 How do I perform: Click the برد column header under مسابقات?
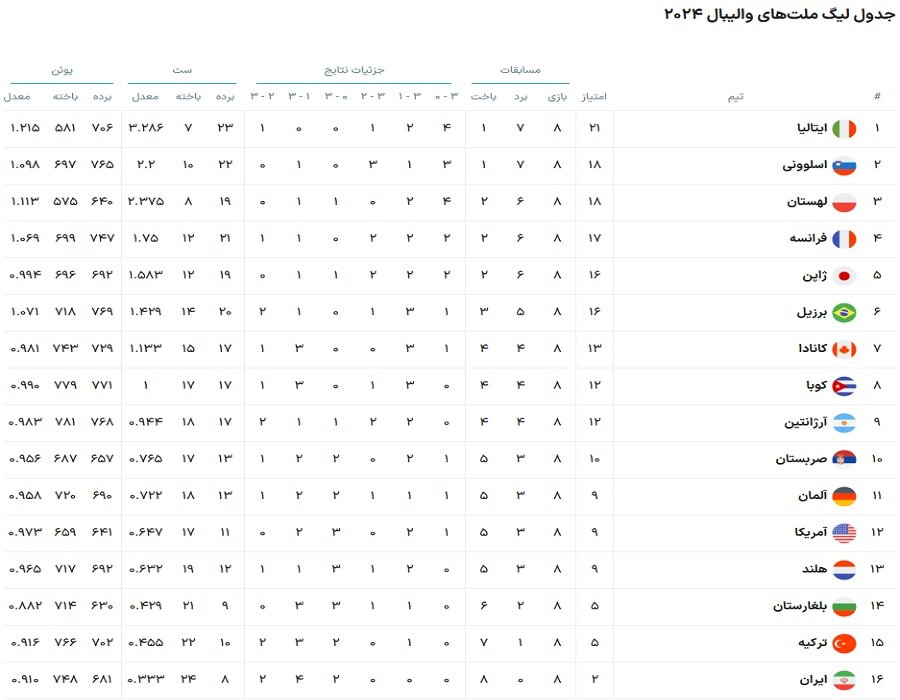(521, 97)
